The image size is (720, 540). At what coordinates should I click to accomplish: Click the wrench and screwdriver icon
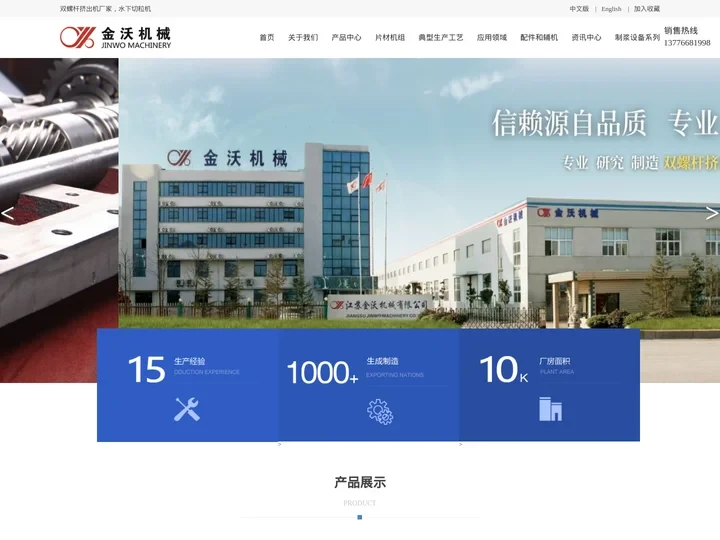[186, 409]
